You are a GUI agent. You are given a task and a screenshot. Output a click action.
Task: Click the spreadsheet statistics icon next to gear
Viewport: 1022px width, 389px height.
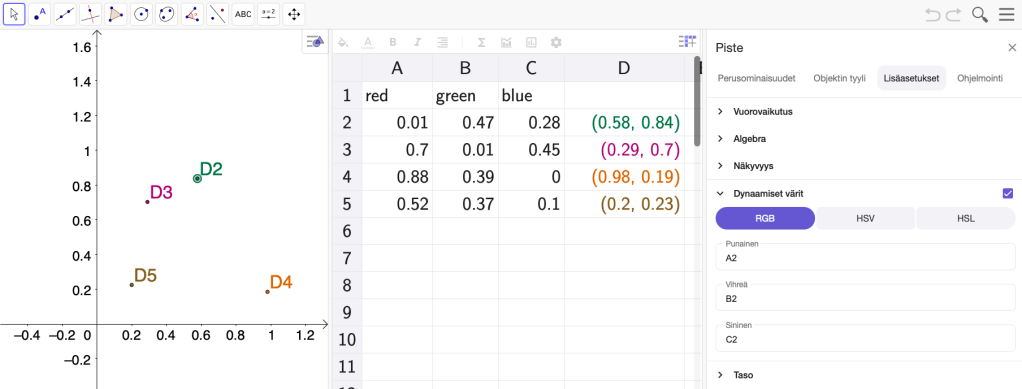pos(531,42)
